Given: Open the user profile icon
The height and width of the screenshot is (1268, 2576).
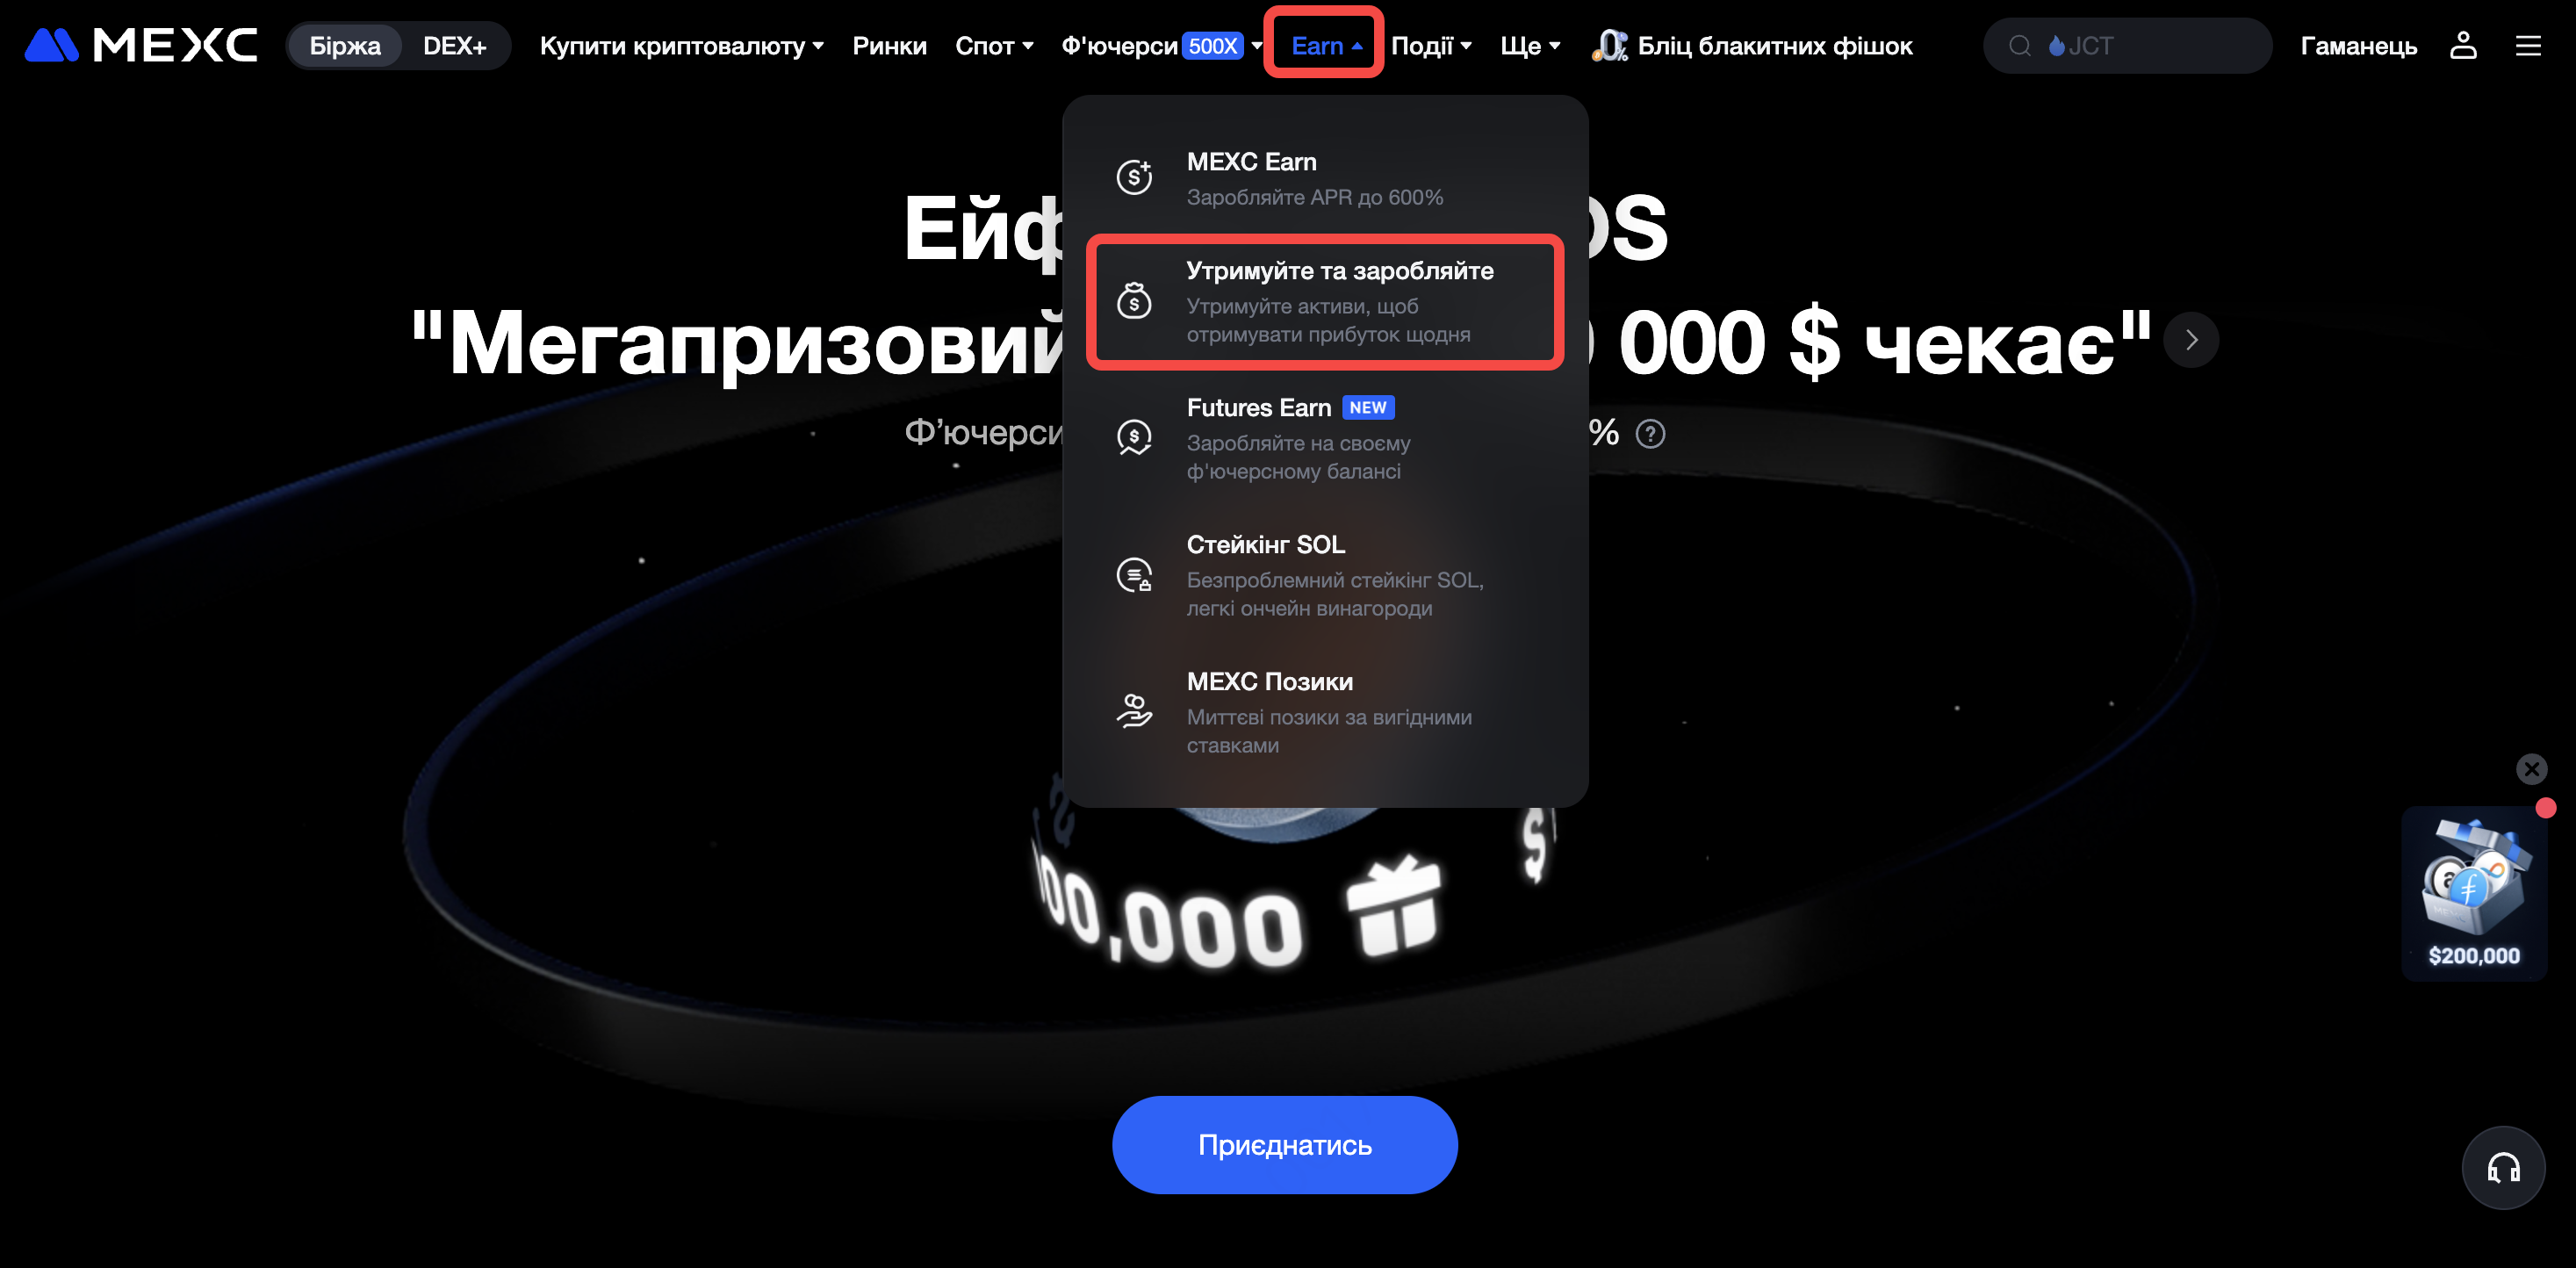Looking at the screenshot, I should point(2463,45).
